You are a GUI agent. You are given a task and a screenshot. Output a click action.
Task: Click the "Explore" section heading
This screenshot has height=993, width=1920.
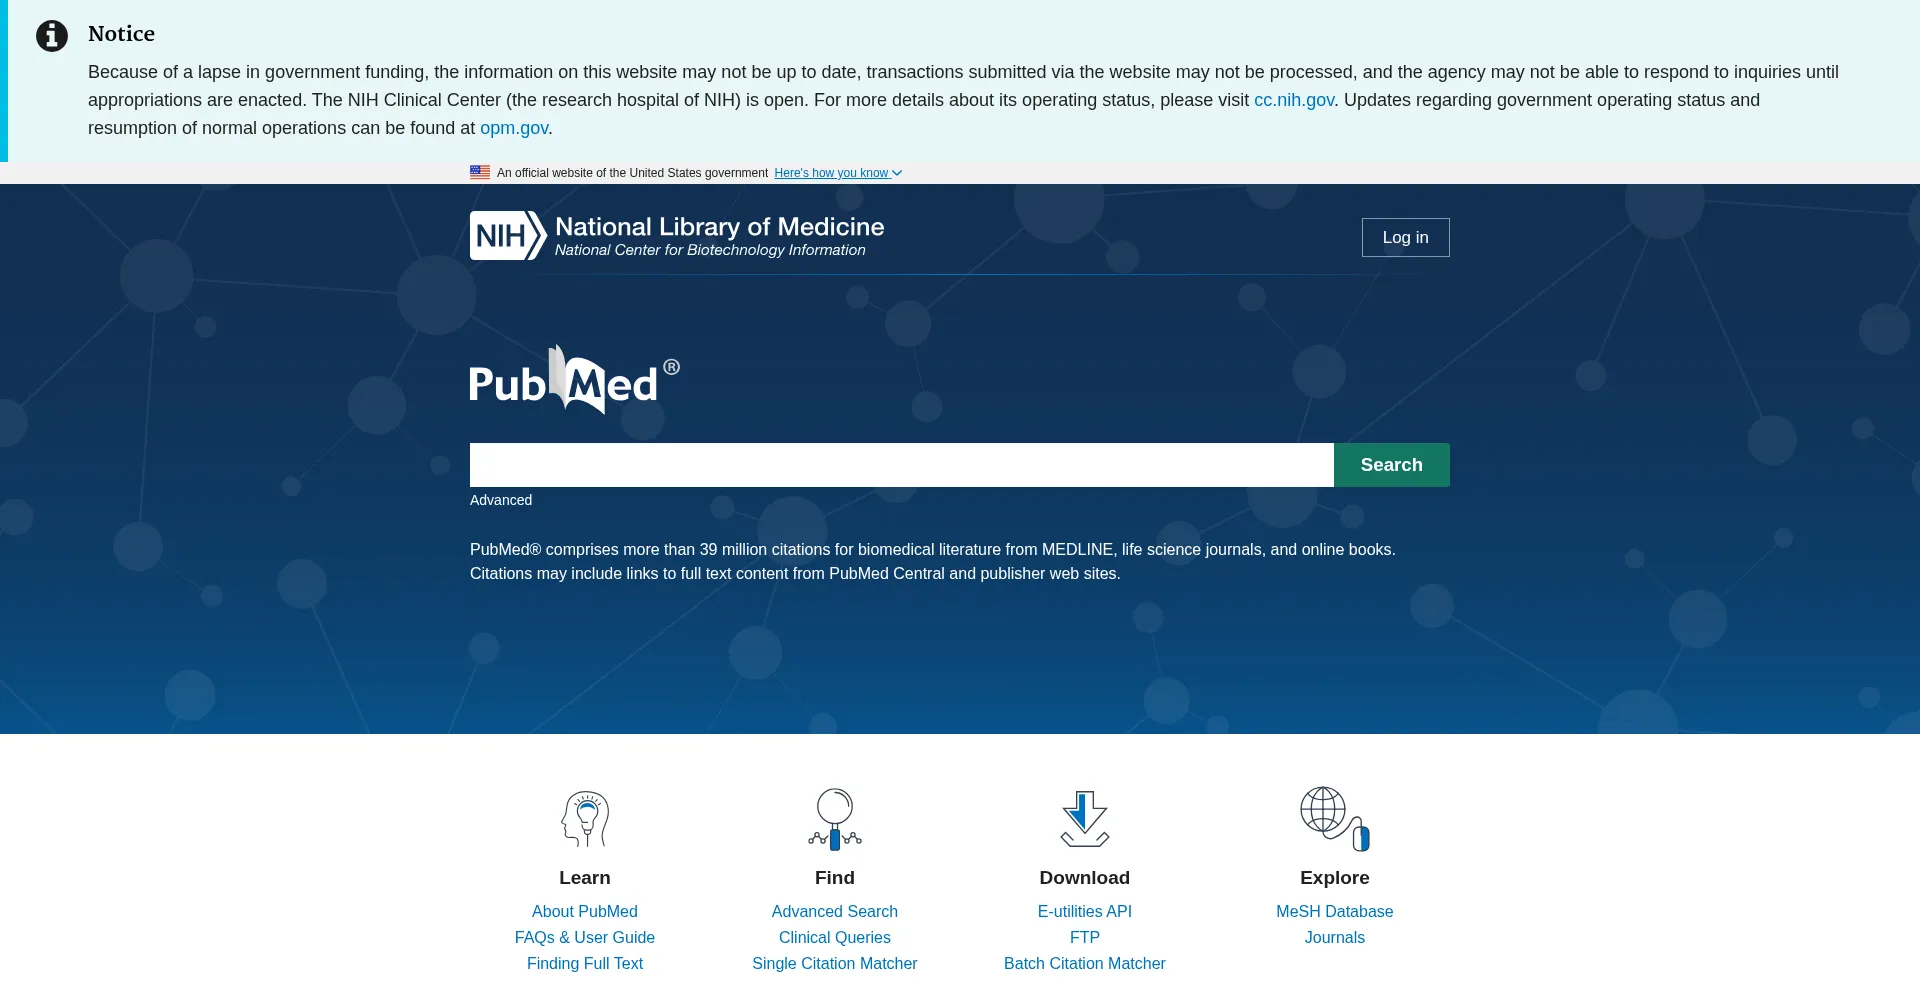(x=1335, y=877)
